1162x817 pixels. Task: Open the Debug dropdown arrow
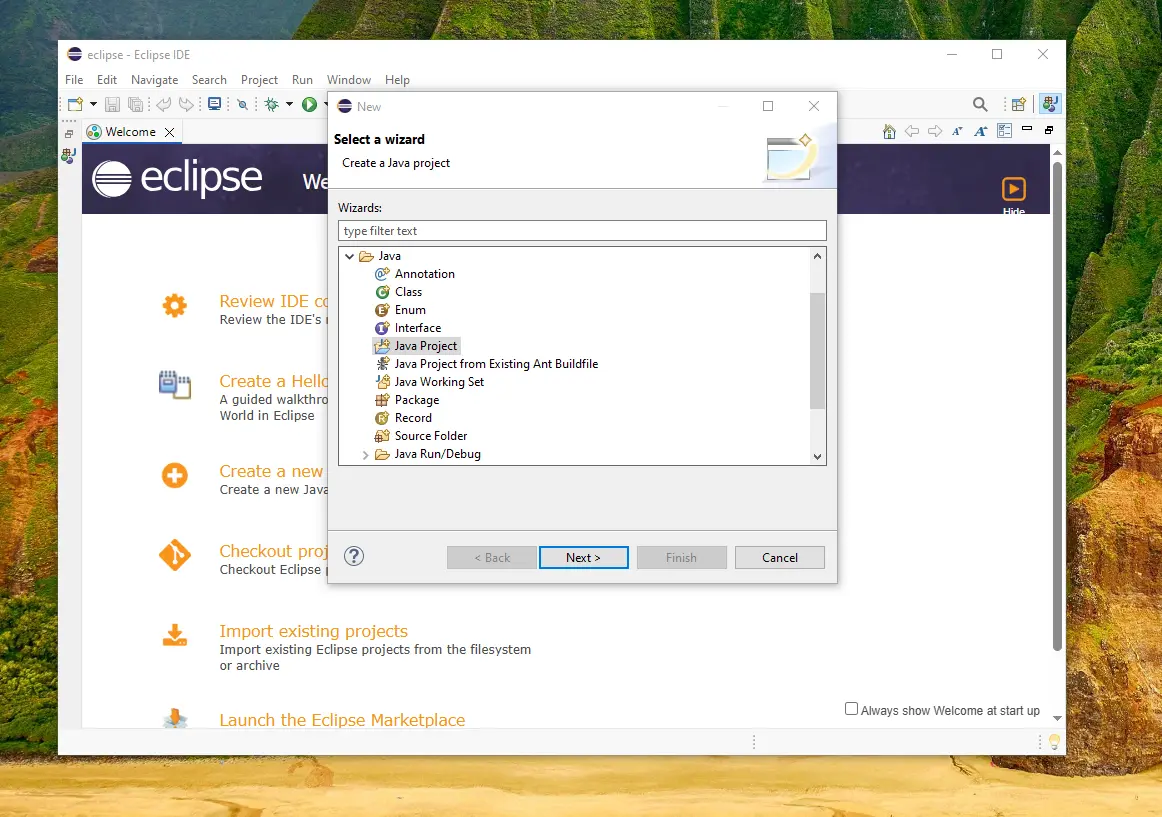point(290,105)
